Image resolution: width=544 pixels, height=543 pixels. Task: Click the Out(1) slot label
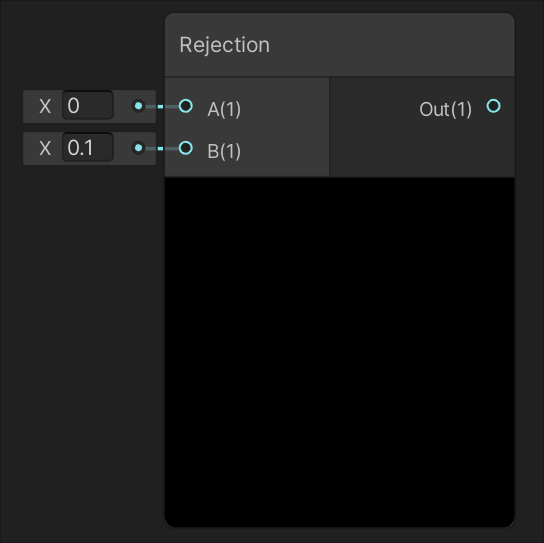point(445,109)
